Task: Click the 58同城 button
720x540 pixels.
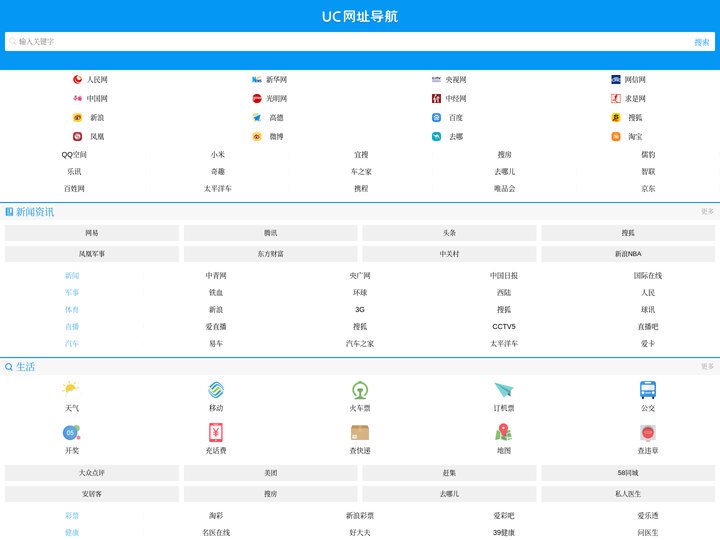Action: (x=628, y=472)
